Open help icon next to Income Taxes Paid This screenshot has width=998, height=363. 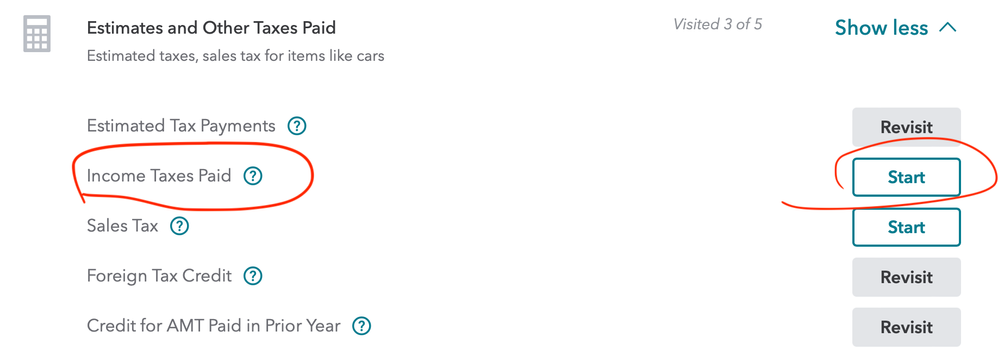point(253,176)
